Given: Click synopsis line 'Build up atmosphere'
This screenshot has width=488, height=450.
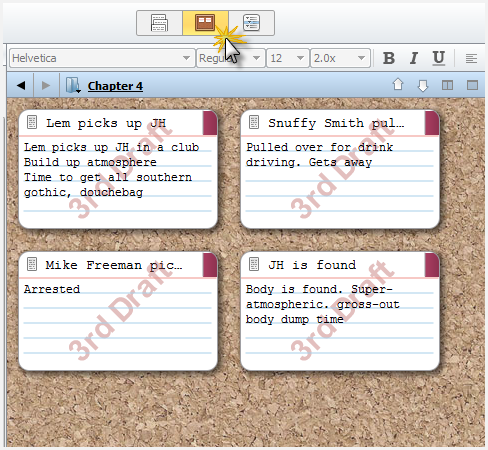Looking at the screenshot, I should (x=90, y=162).
